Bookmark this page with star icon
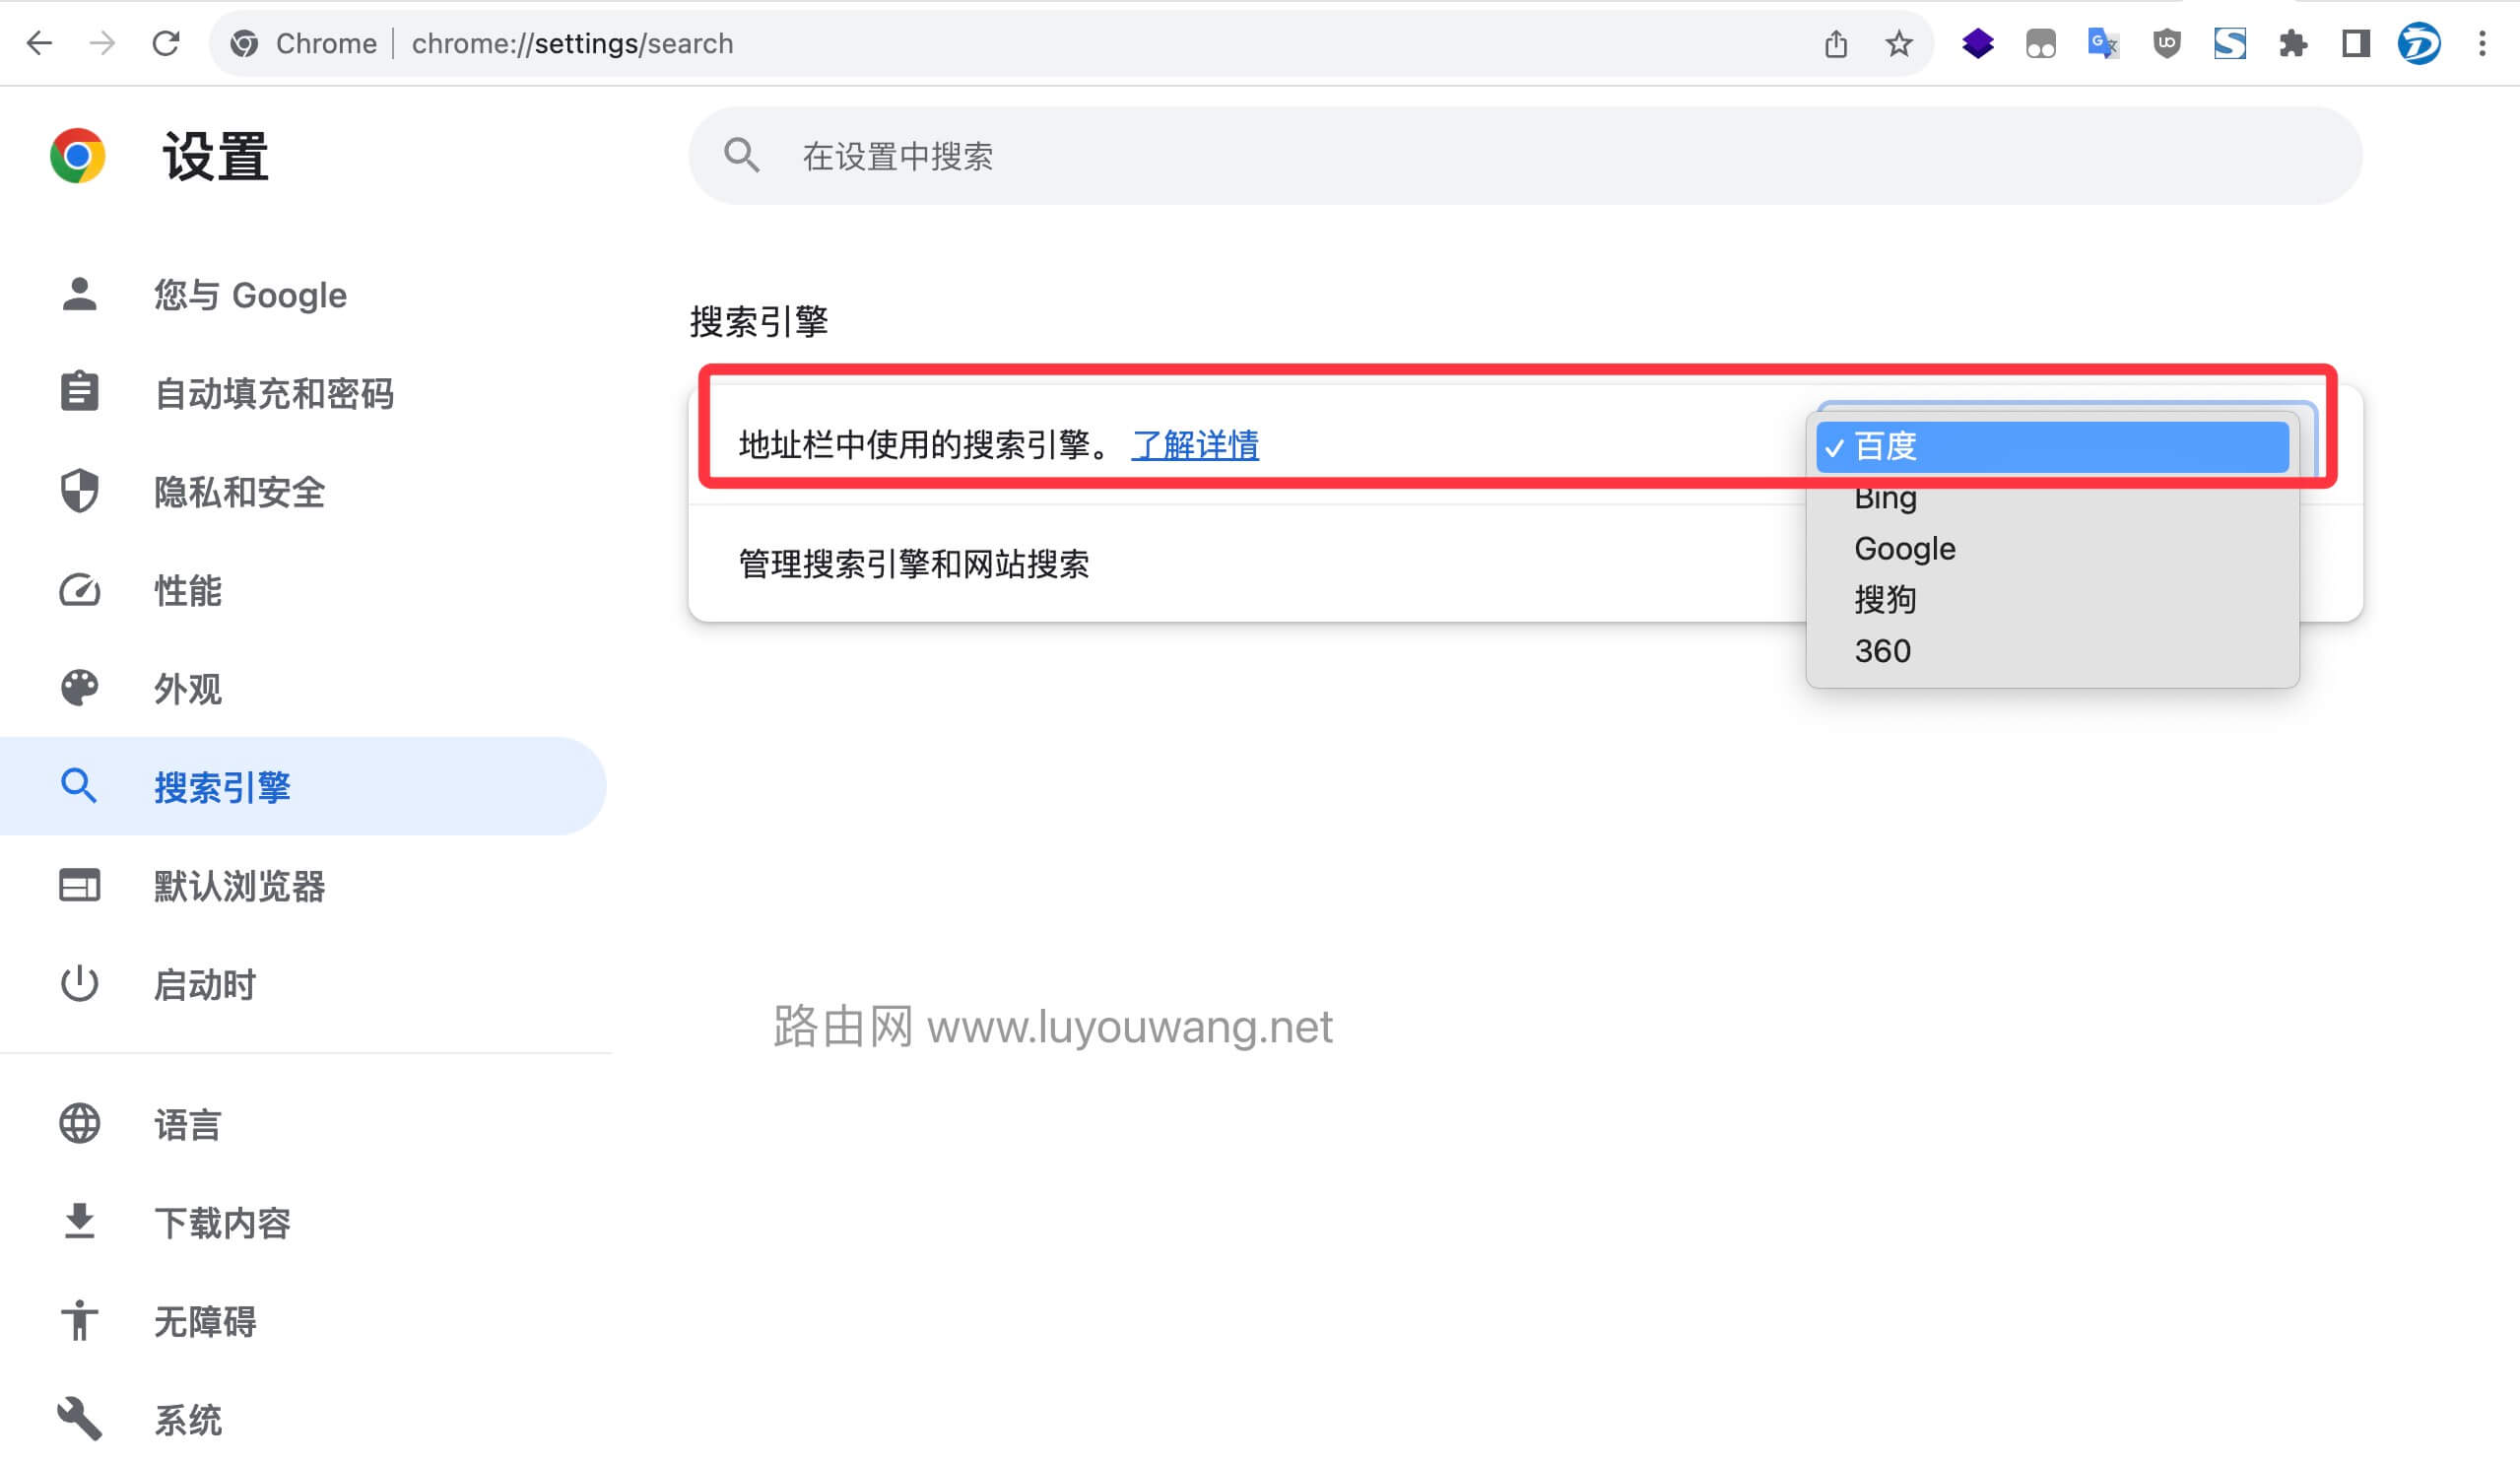The width and height of the screenshot is (2520, 1462). (1898, 44)
